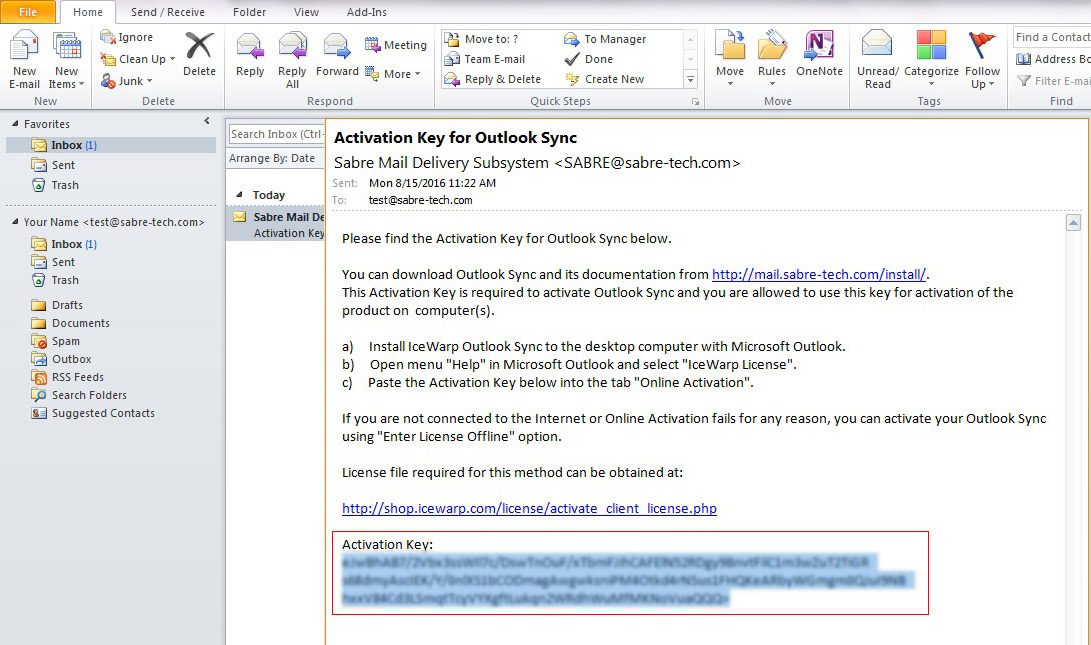Click the Search Inbox field
The height and width of the screenshot is (645, 1091).
(x=276, y=134)
